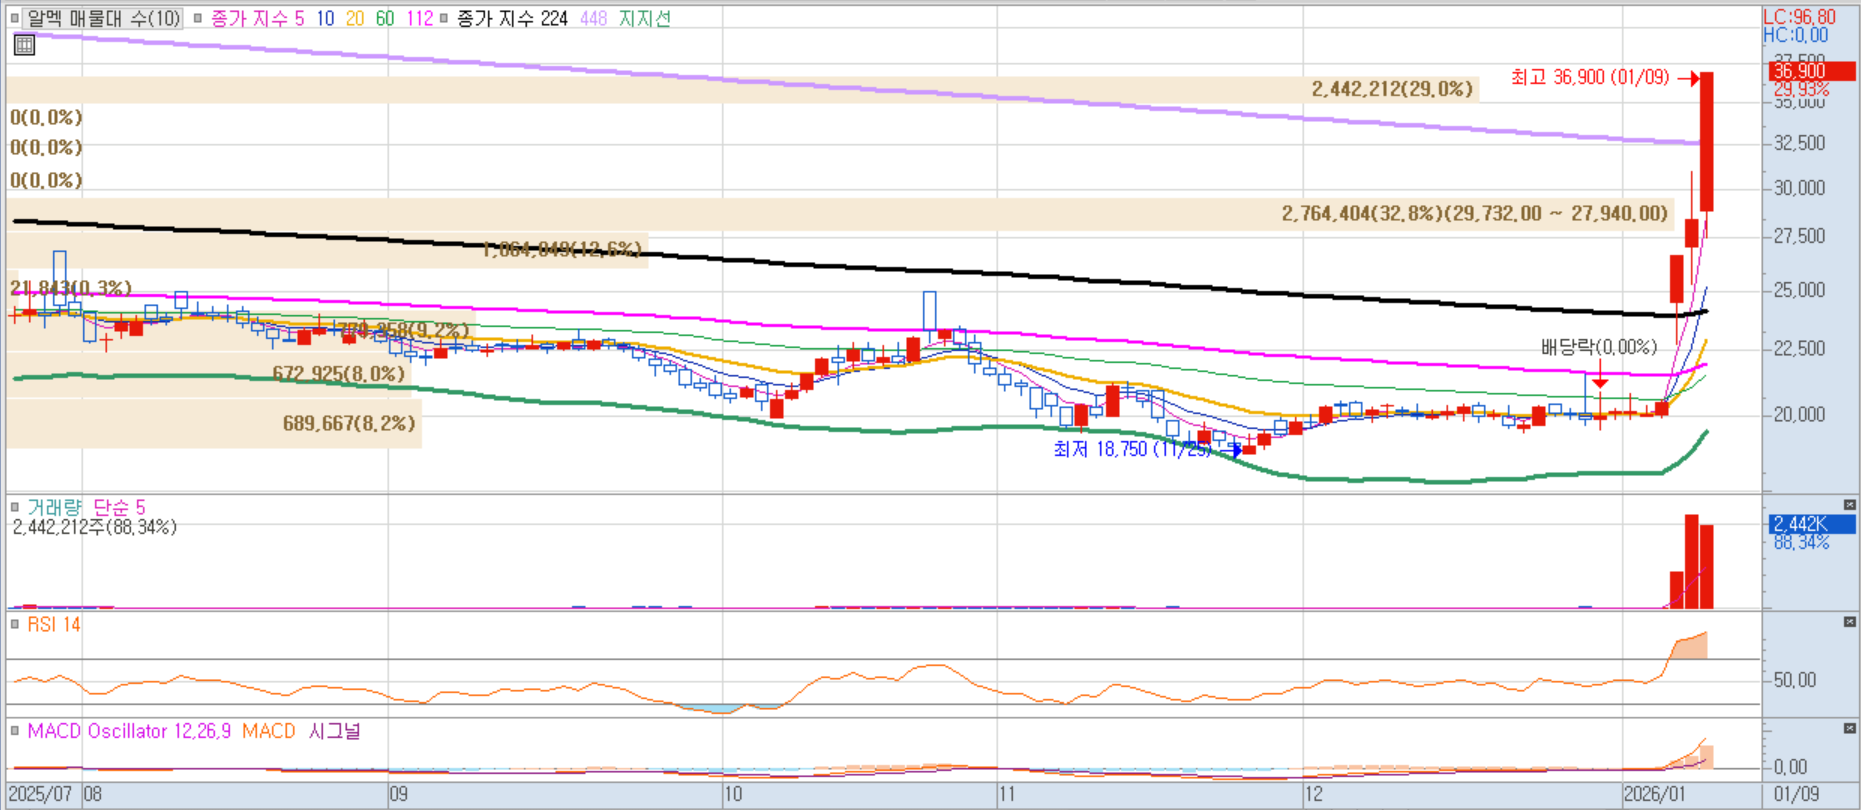Click the red 36,900 current price tag
1861x810 pixels.
point(1812,71)
